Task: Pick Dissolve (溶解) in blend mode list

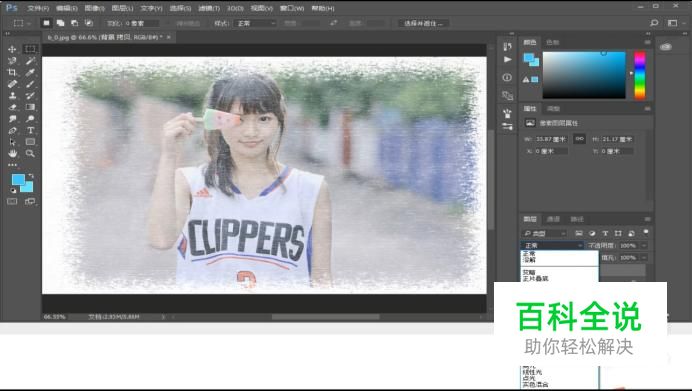Action: click(529, 260)
